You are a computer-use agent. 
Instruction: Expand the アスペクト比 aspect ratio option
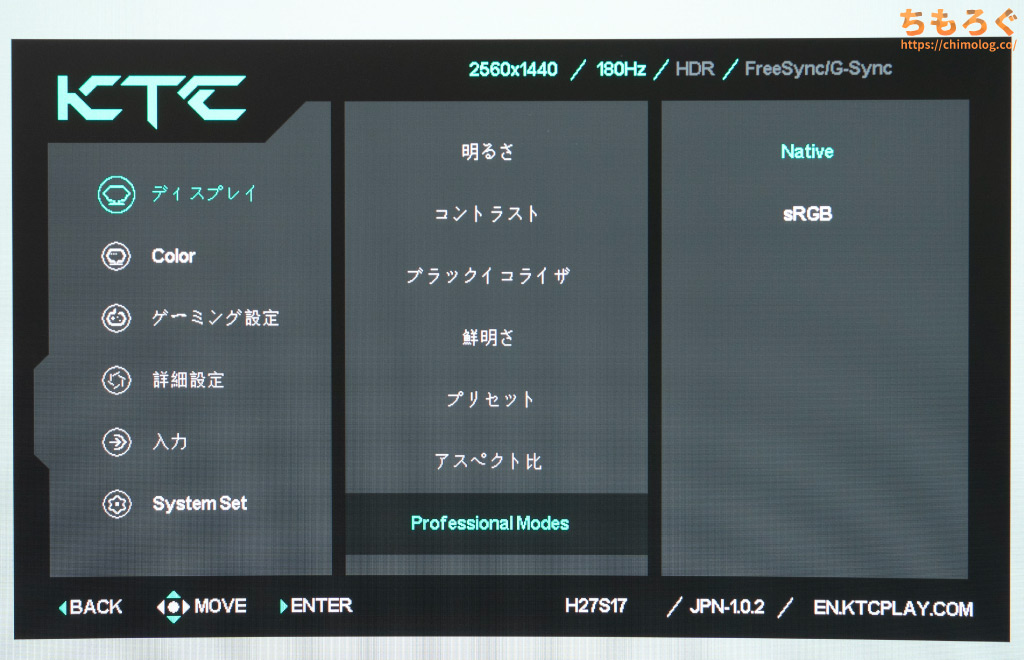(488, 462)
